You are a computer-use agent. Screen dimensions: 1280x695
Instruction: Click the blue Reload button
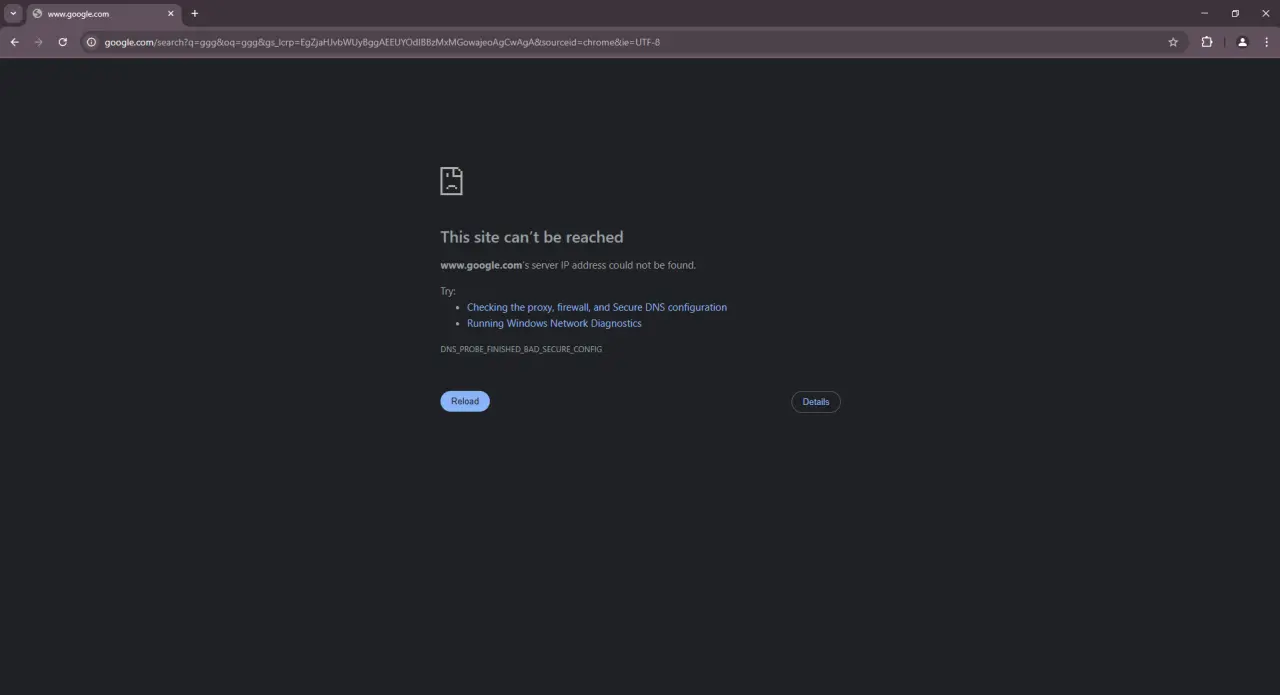pos(465,401)
